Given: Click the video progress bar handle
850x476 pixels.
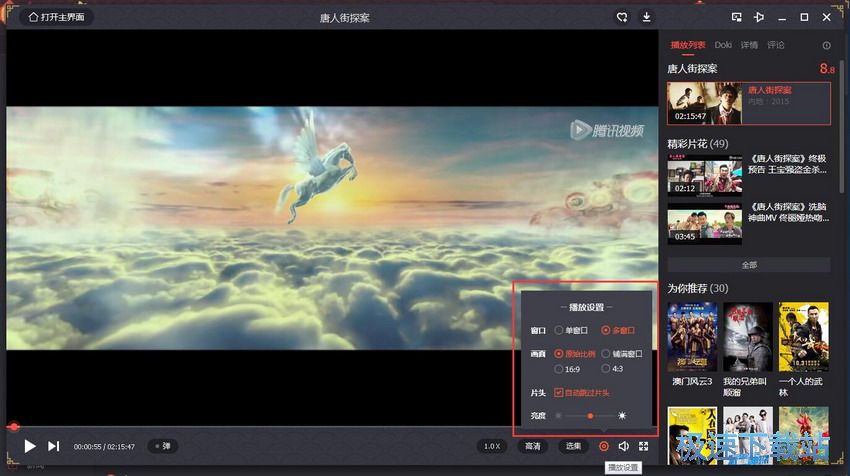Looking at the screenshot, I should pos(14,427).
